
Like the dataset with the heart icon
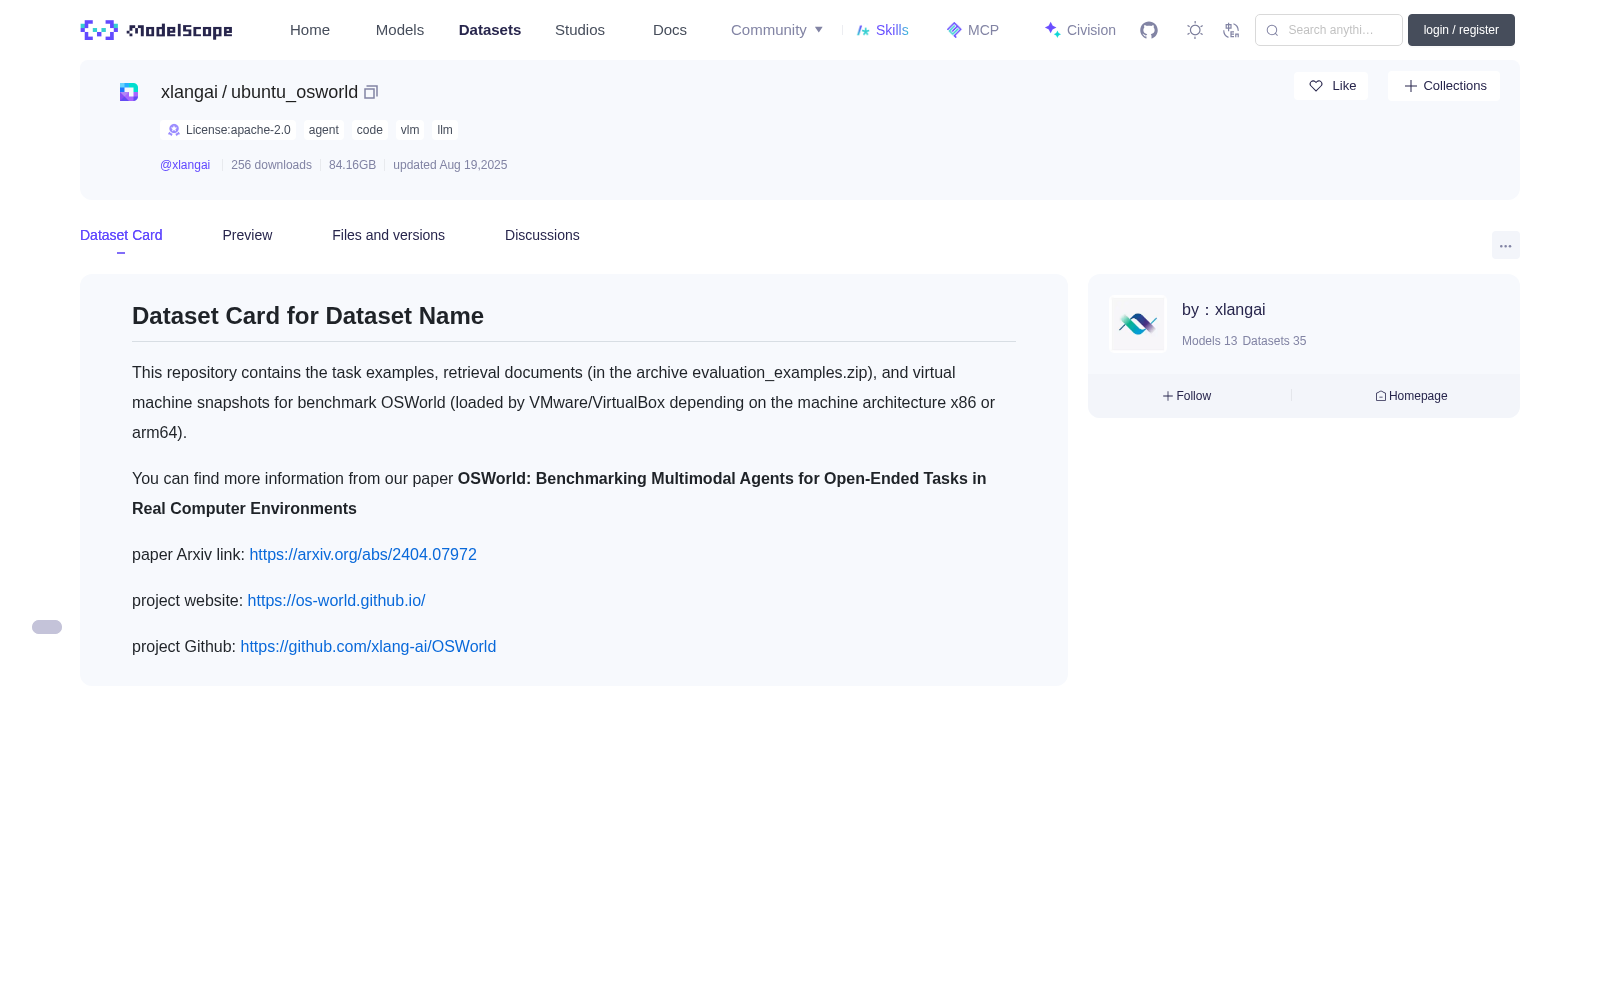[1331, 86]
